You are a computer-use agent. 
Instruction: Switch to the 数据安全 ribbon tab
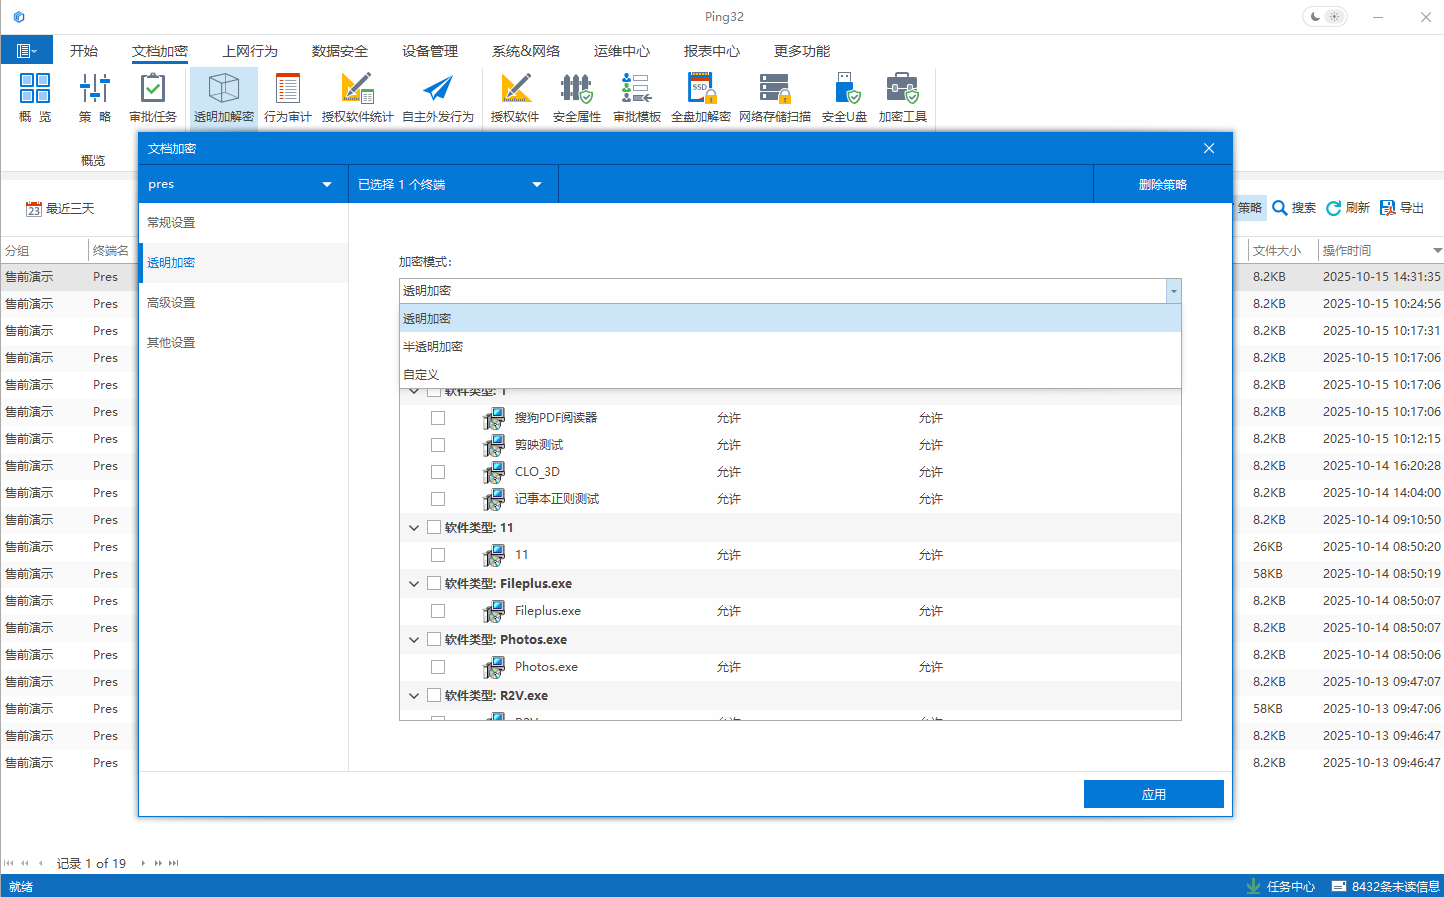339,51
